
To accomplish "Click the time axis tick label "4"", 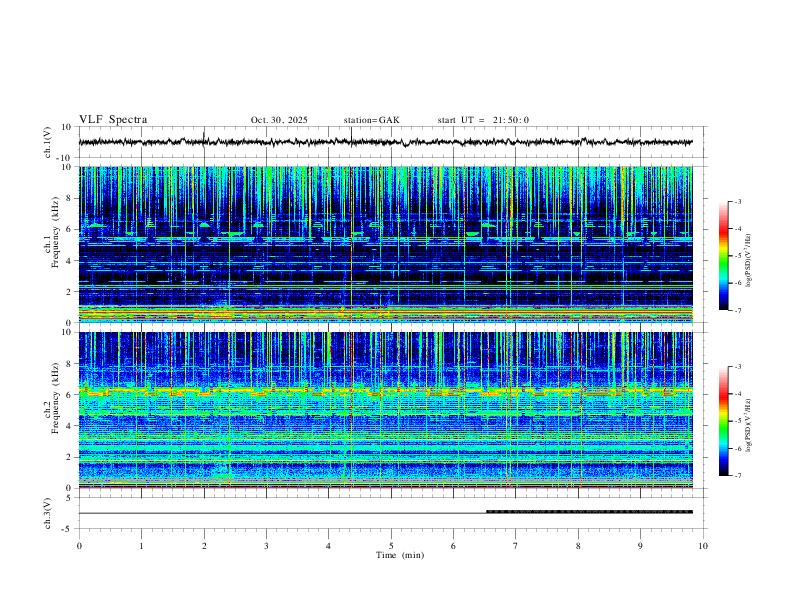I will tap(328, 546).
